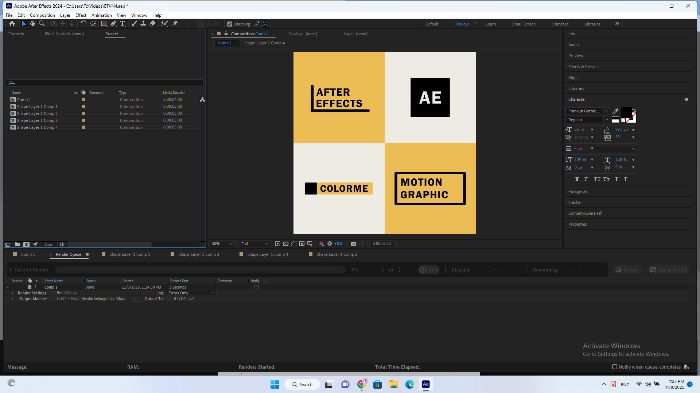
Task: Expand Render Settings row
Action: coord(12,293)
